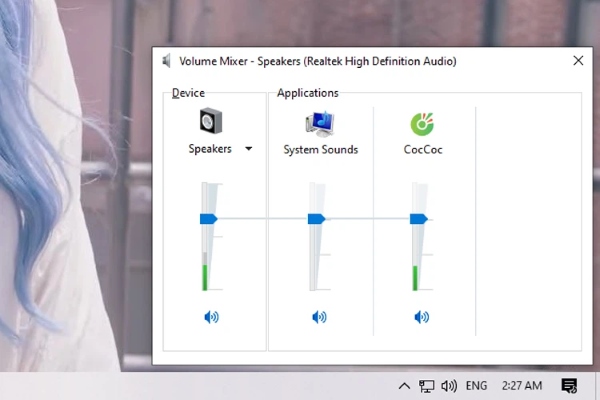
Task: Click the Device group label
Action: (x=188, y=93)
